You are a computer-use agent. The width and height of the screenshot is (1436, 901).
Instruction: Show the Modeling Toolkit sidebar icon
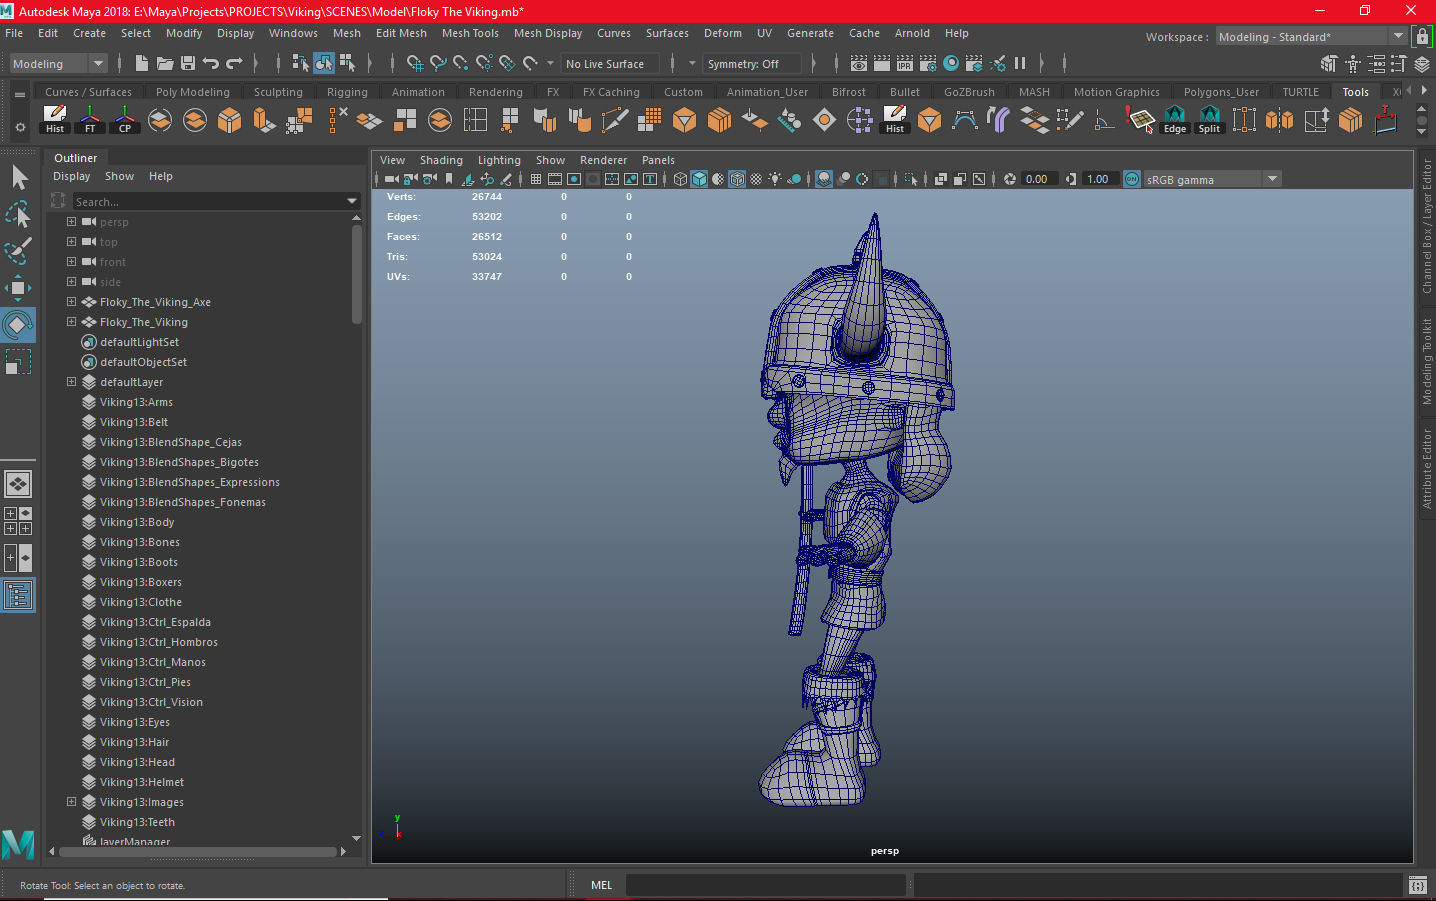tap(1329, 64)
